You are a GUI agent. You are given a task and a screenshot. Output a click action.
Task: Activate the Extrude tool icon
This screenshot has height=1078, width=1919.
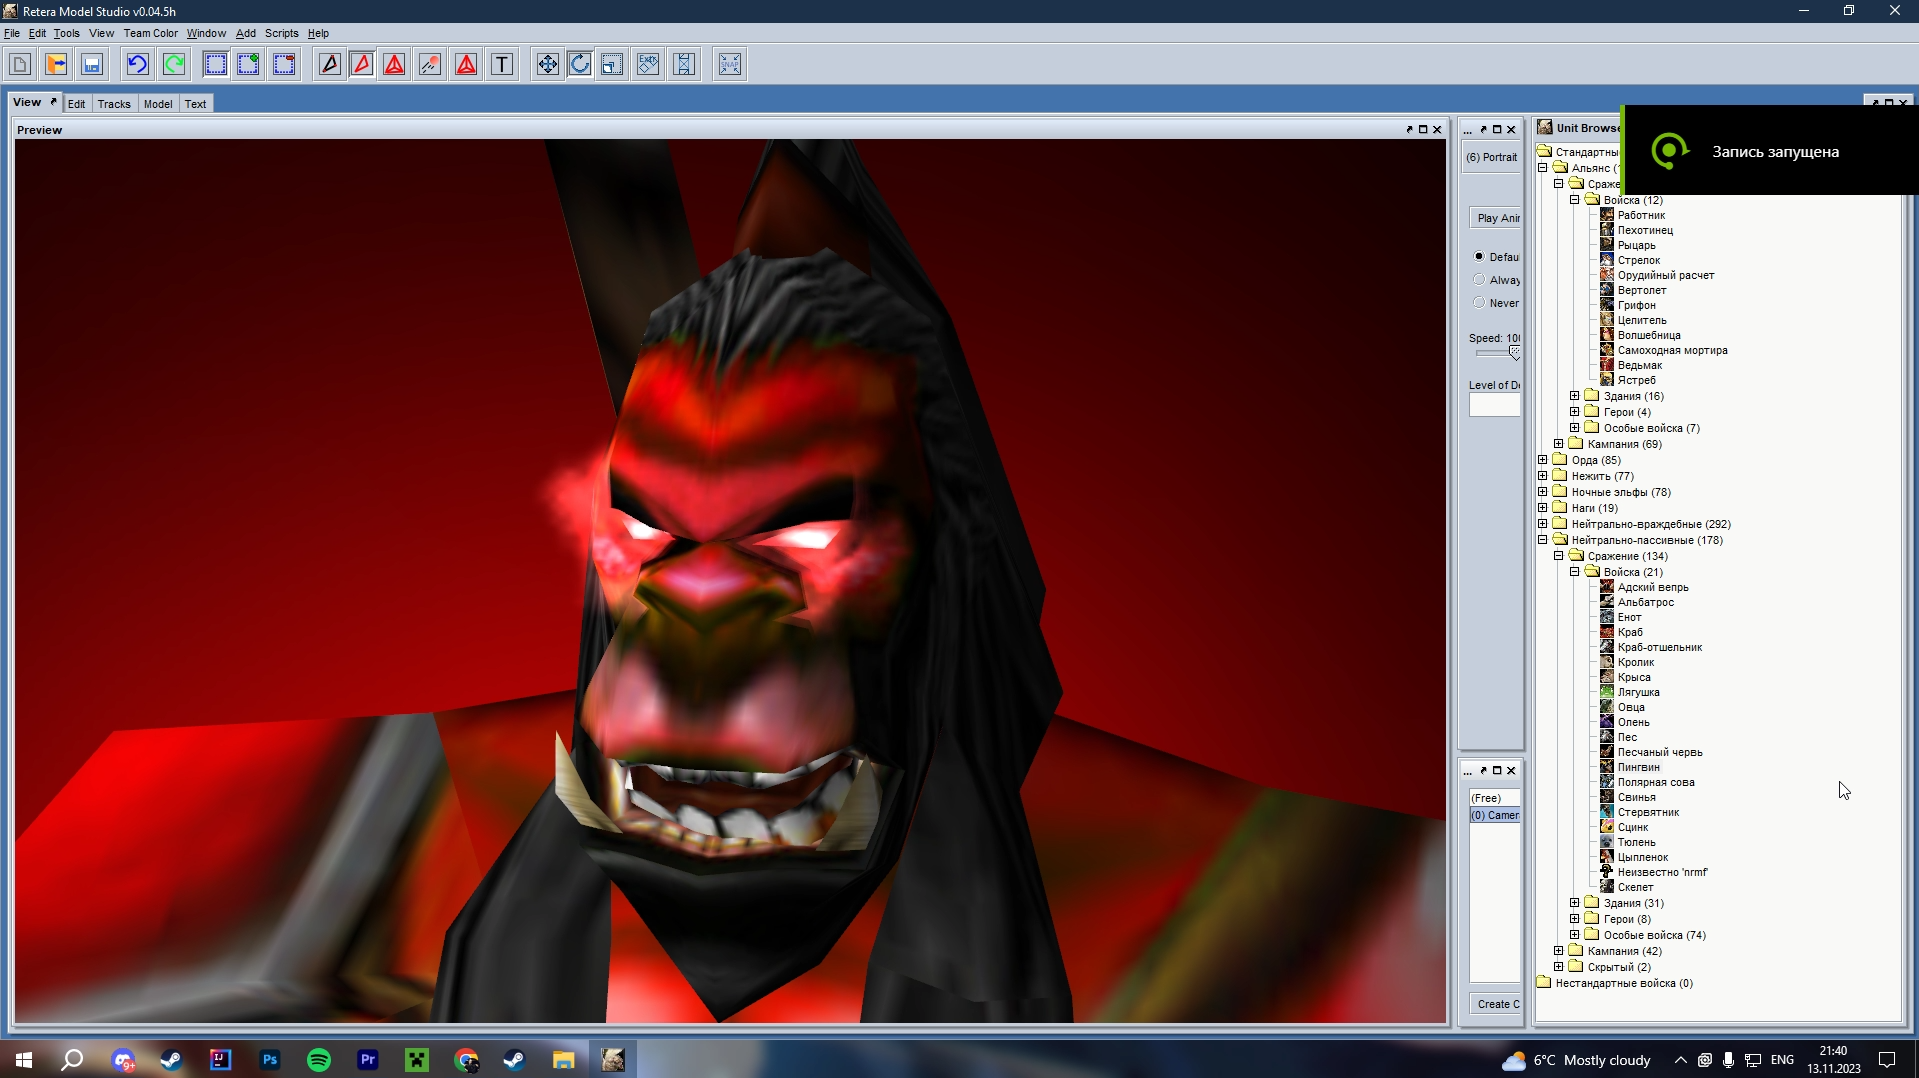648,65
